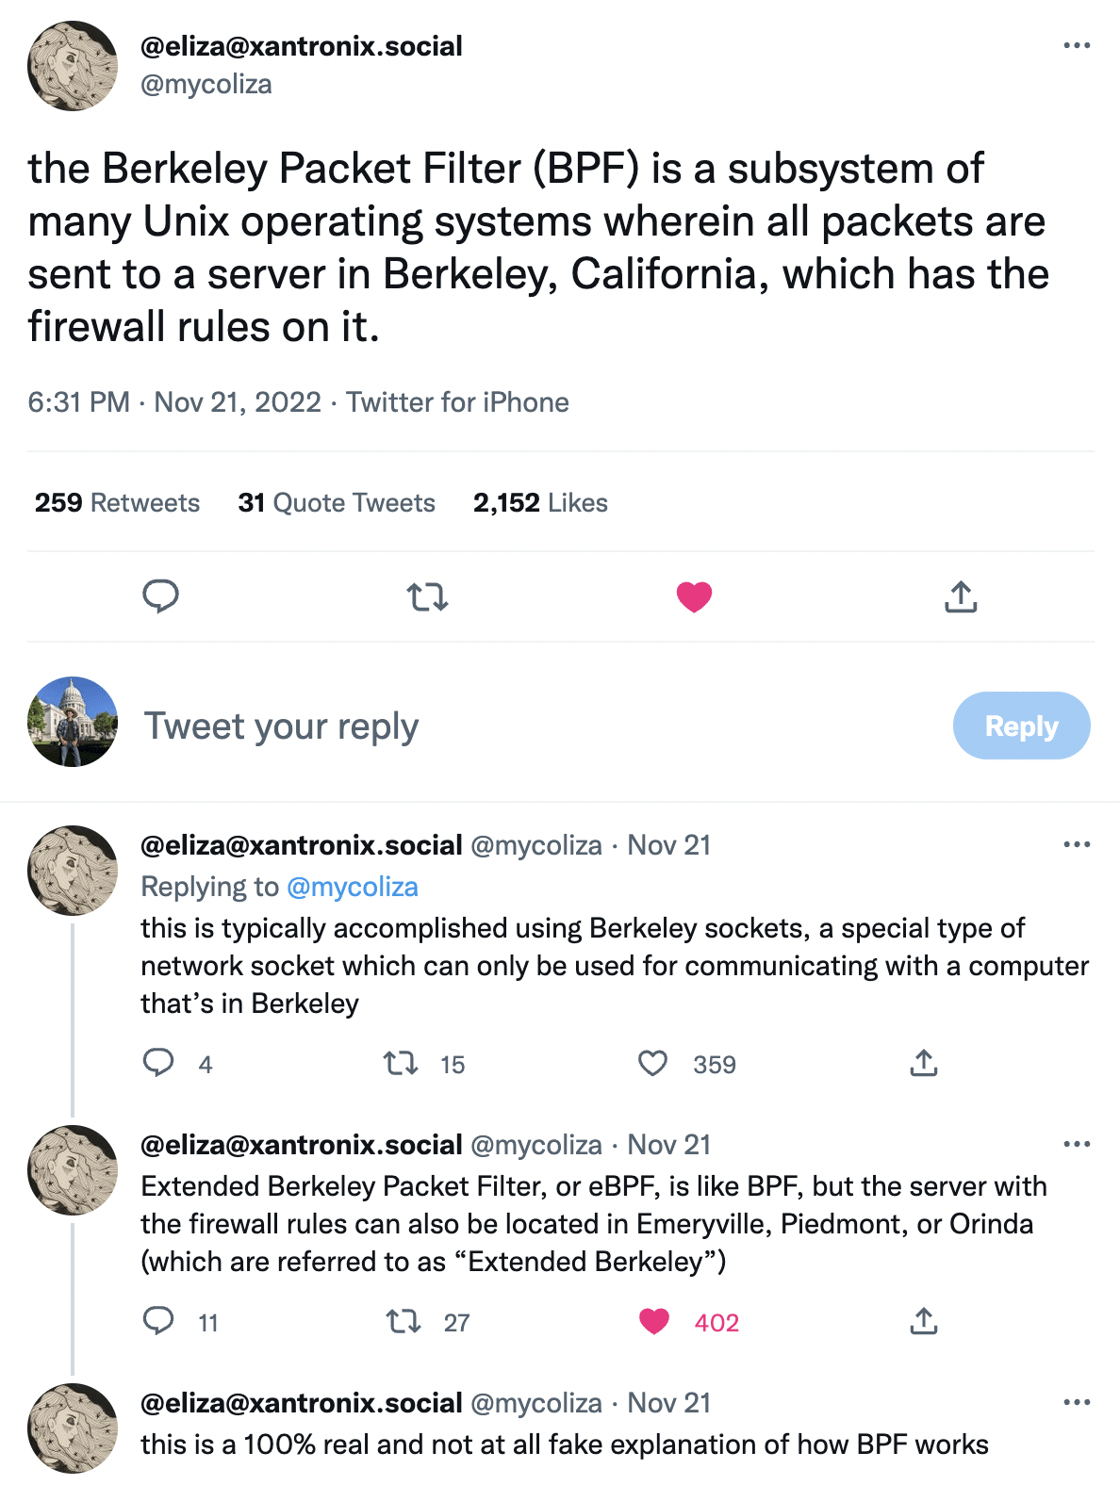
Task: Open the main tweet's more options menu
Action: tap(1076, 46)
